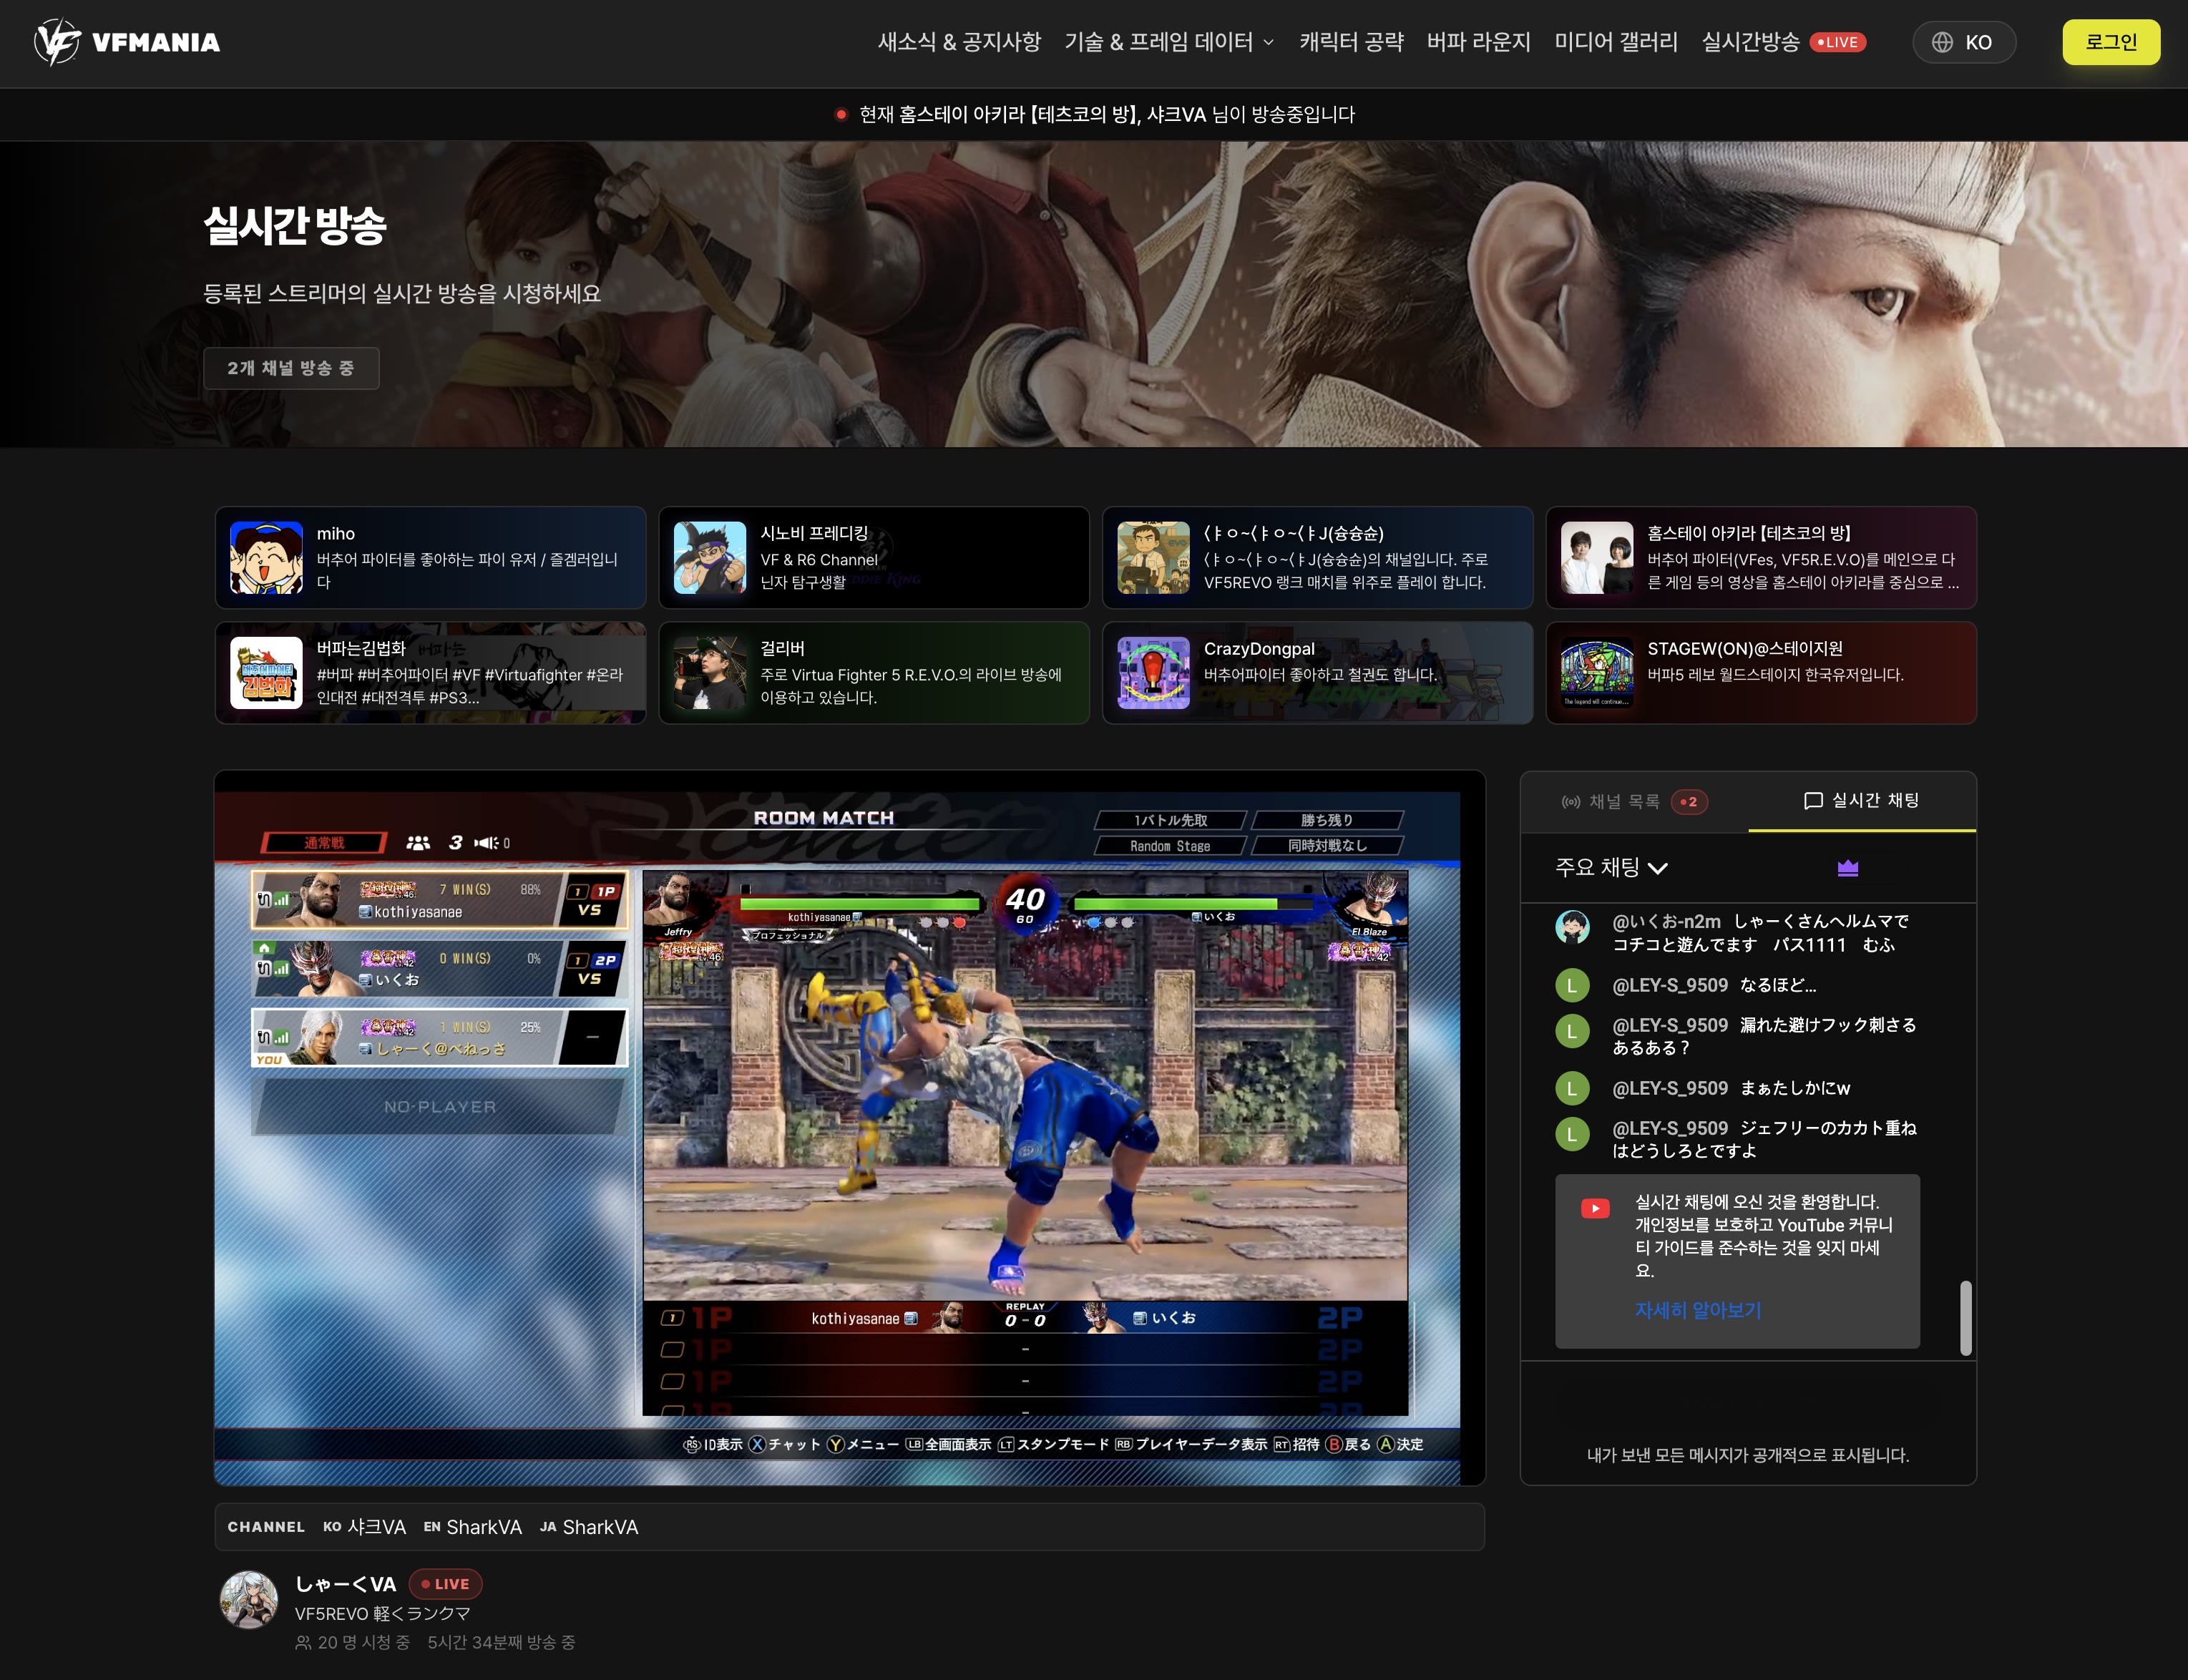This screenshot has height=1680, width=2188.
Task: Expand the 기술 & 프레임 데이터 menu
Action: (1169, 42)
